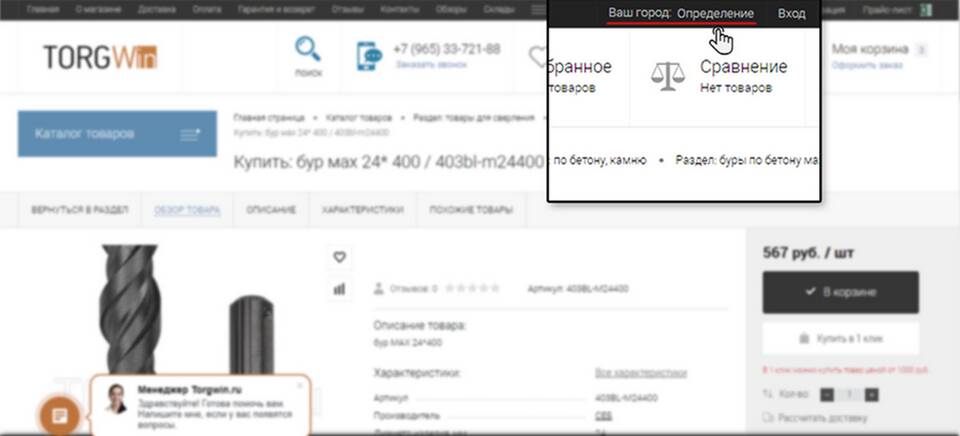This screenshot has width=960, height=436.
Task: Click the magnifier search icon
Action: pyautogui.click(x=308, y=49)
